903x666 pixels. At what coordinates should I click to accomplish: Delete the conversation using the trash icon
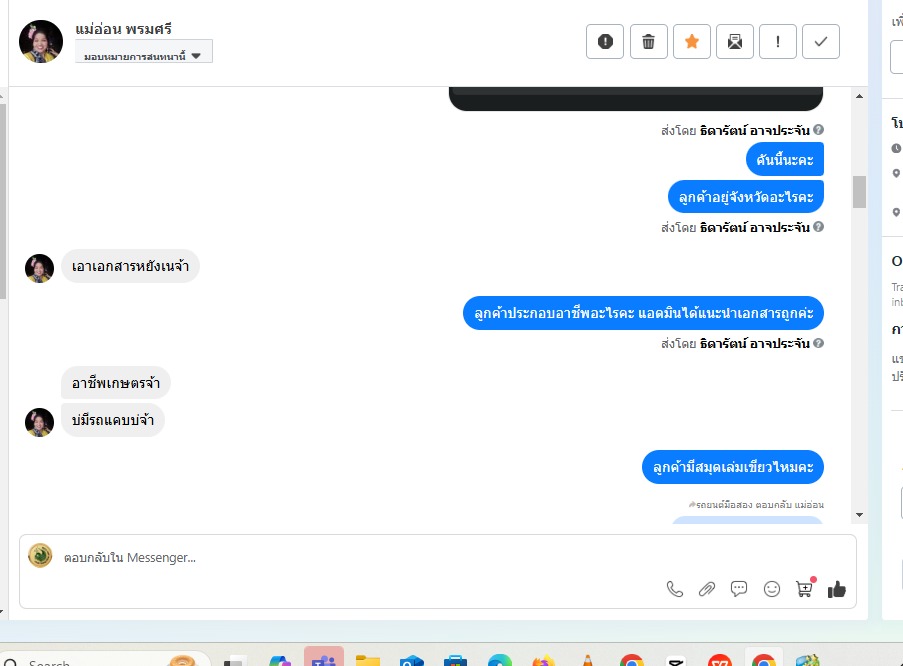(648, 41)
